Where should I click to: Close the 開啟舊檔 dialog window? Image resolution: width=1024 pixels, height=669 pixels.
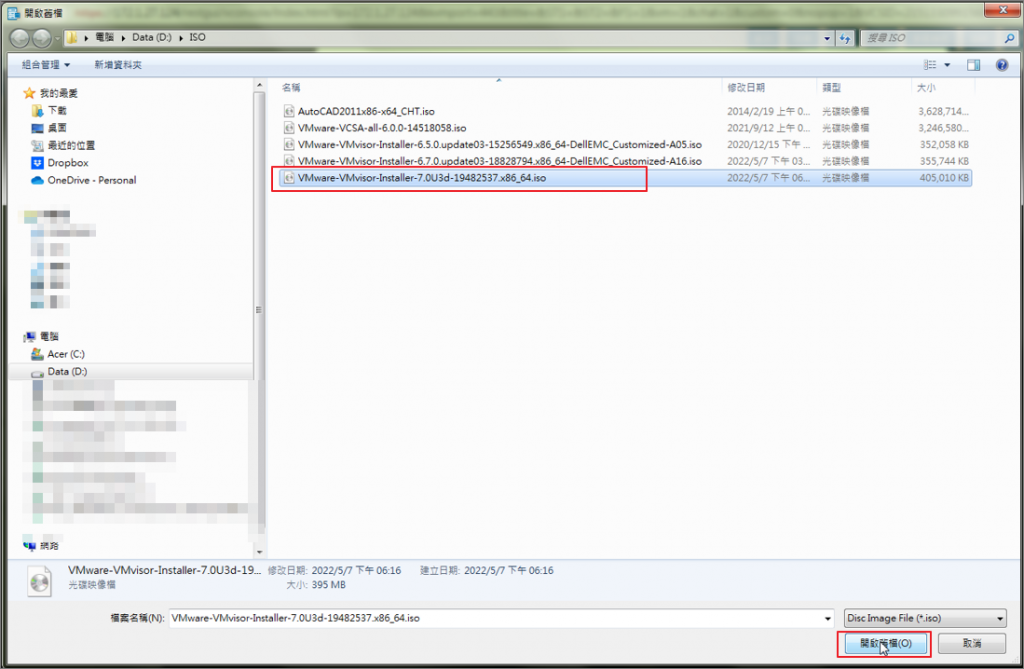pos(1003,10)
